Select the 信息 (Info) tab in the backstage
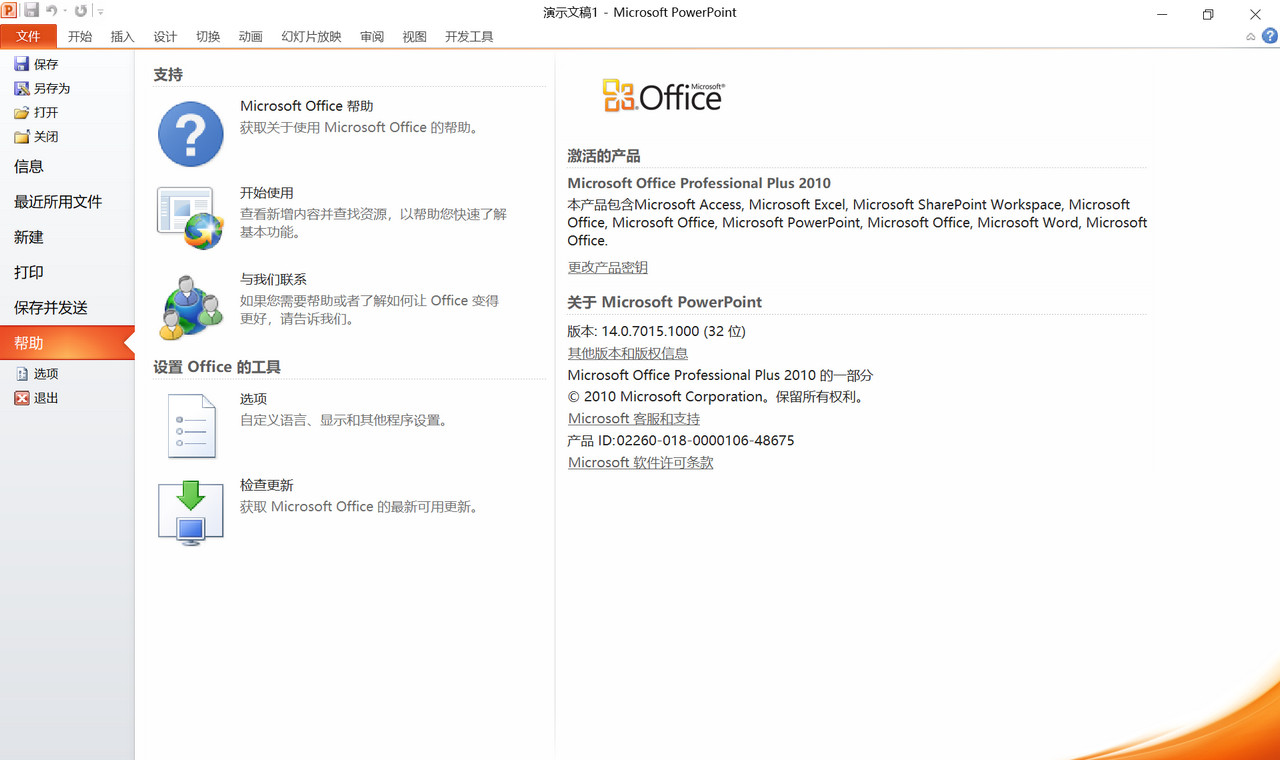Screen dimensions: 1280x760 (x=67, y=167)
